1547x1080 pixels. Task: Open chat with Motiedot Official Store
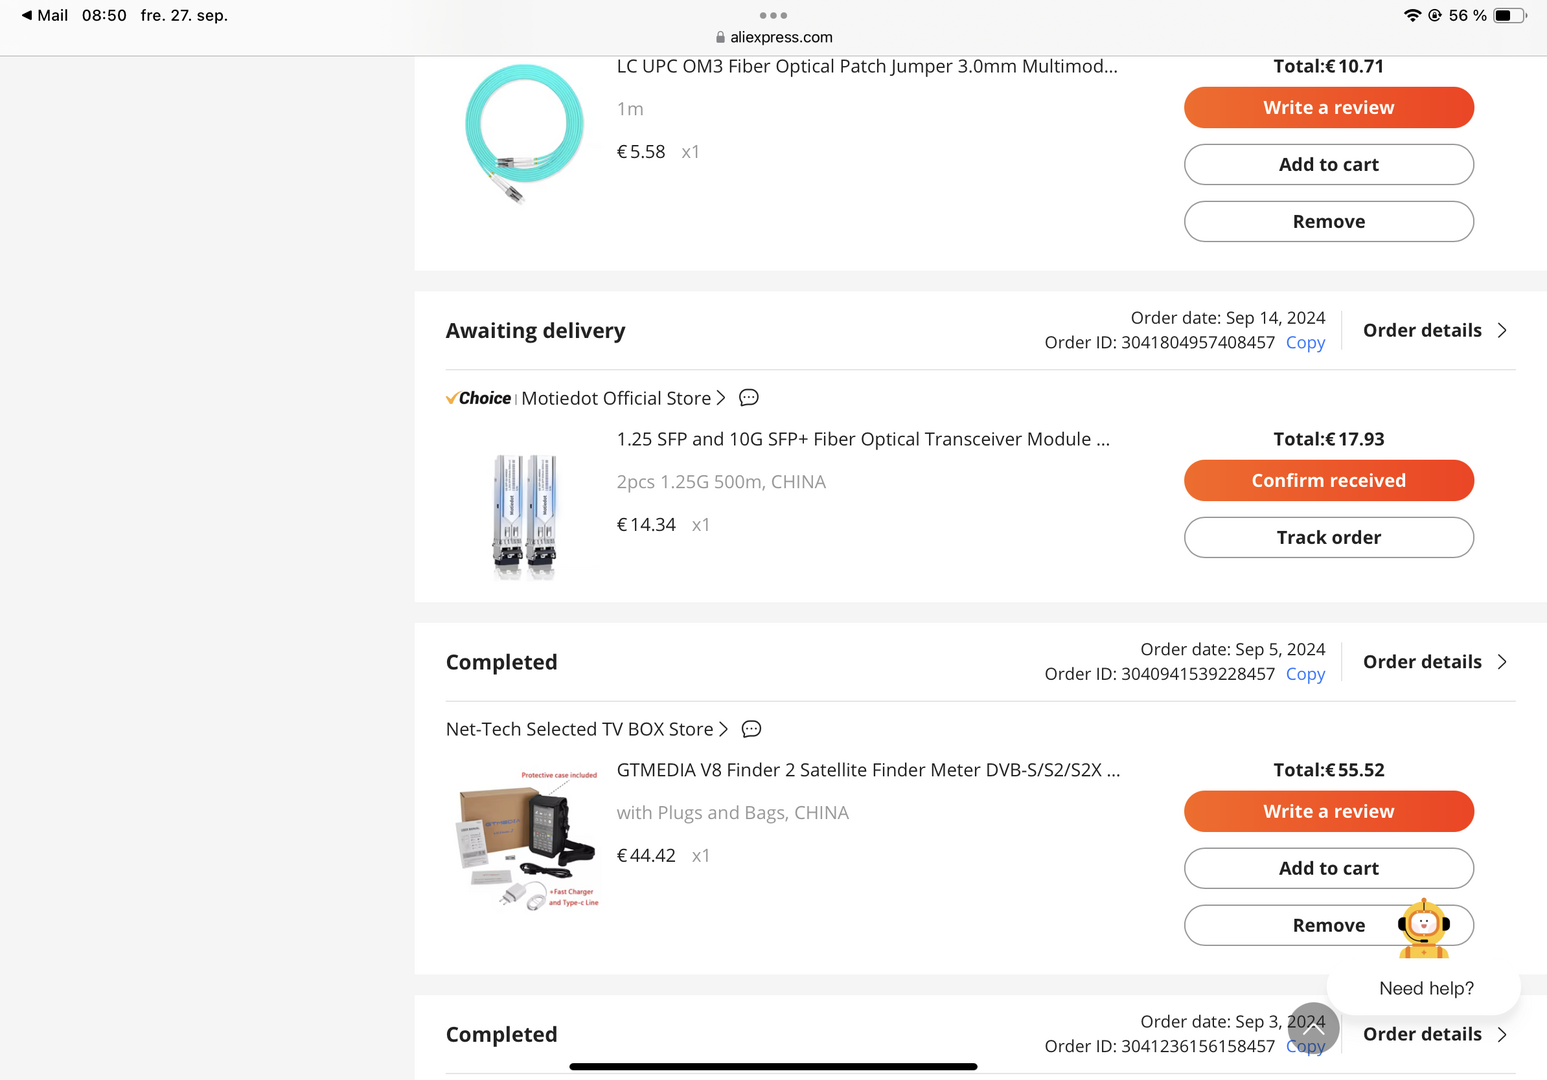tap(748, 398)
